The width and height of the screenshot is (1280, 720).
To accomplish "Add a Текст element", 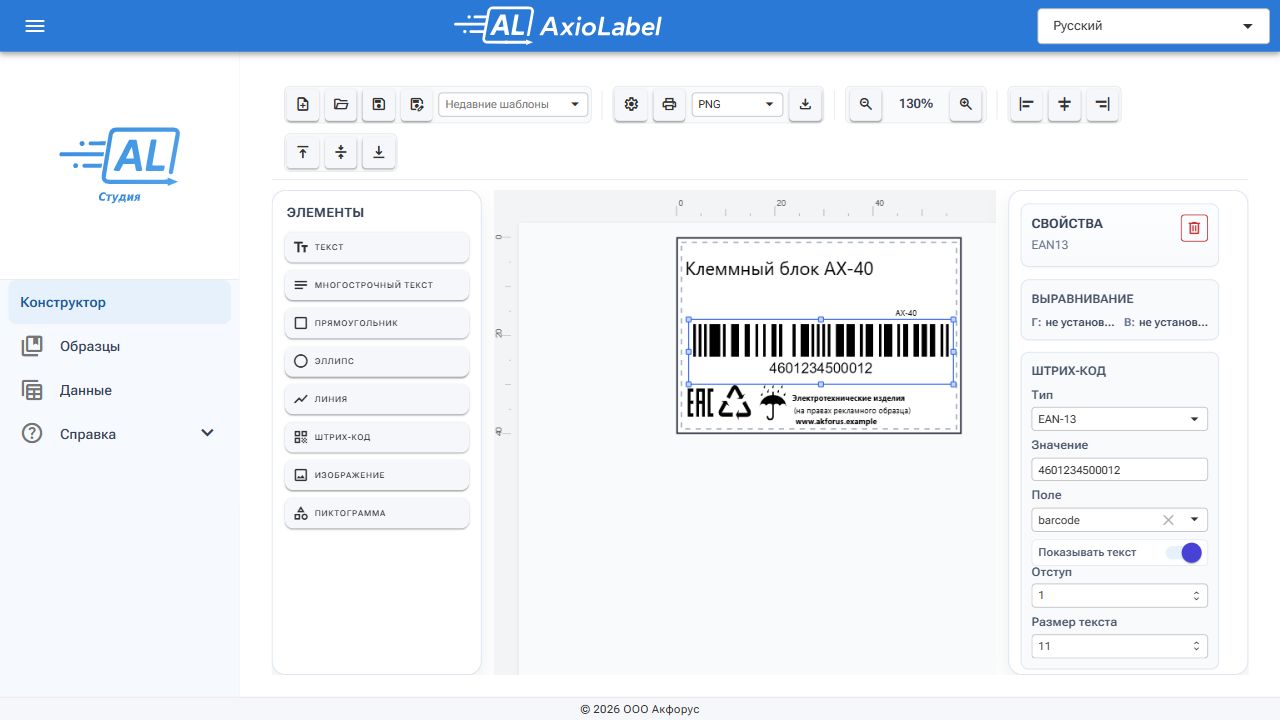I will [x=377, y=247].
